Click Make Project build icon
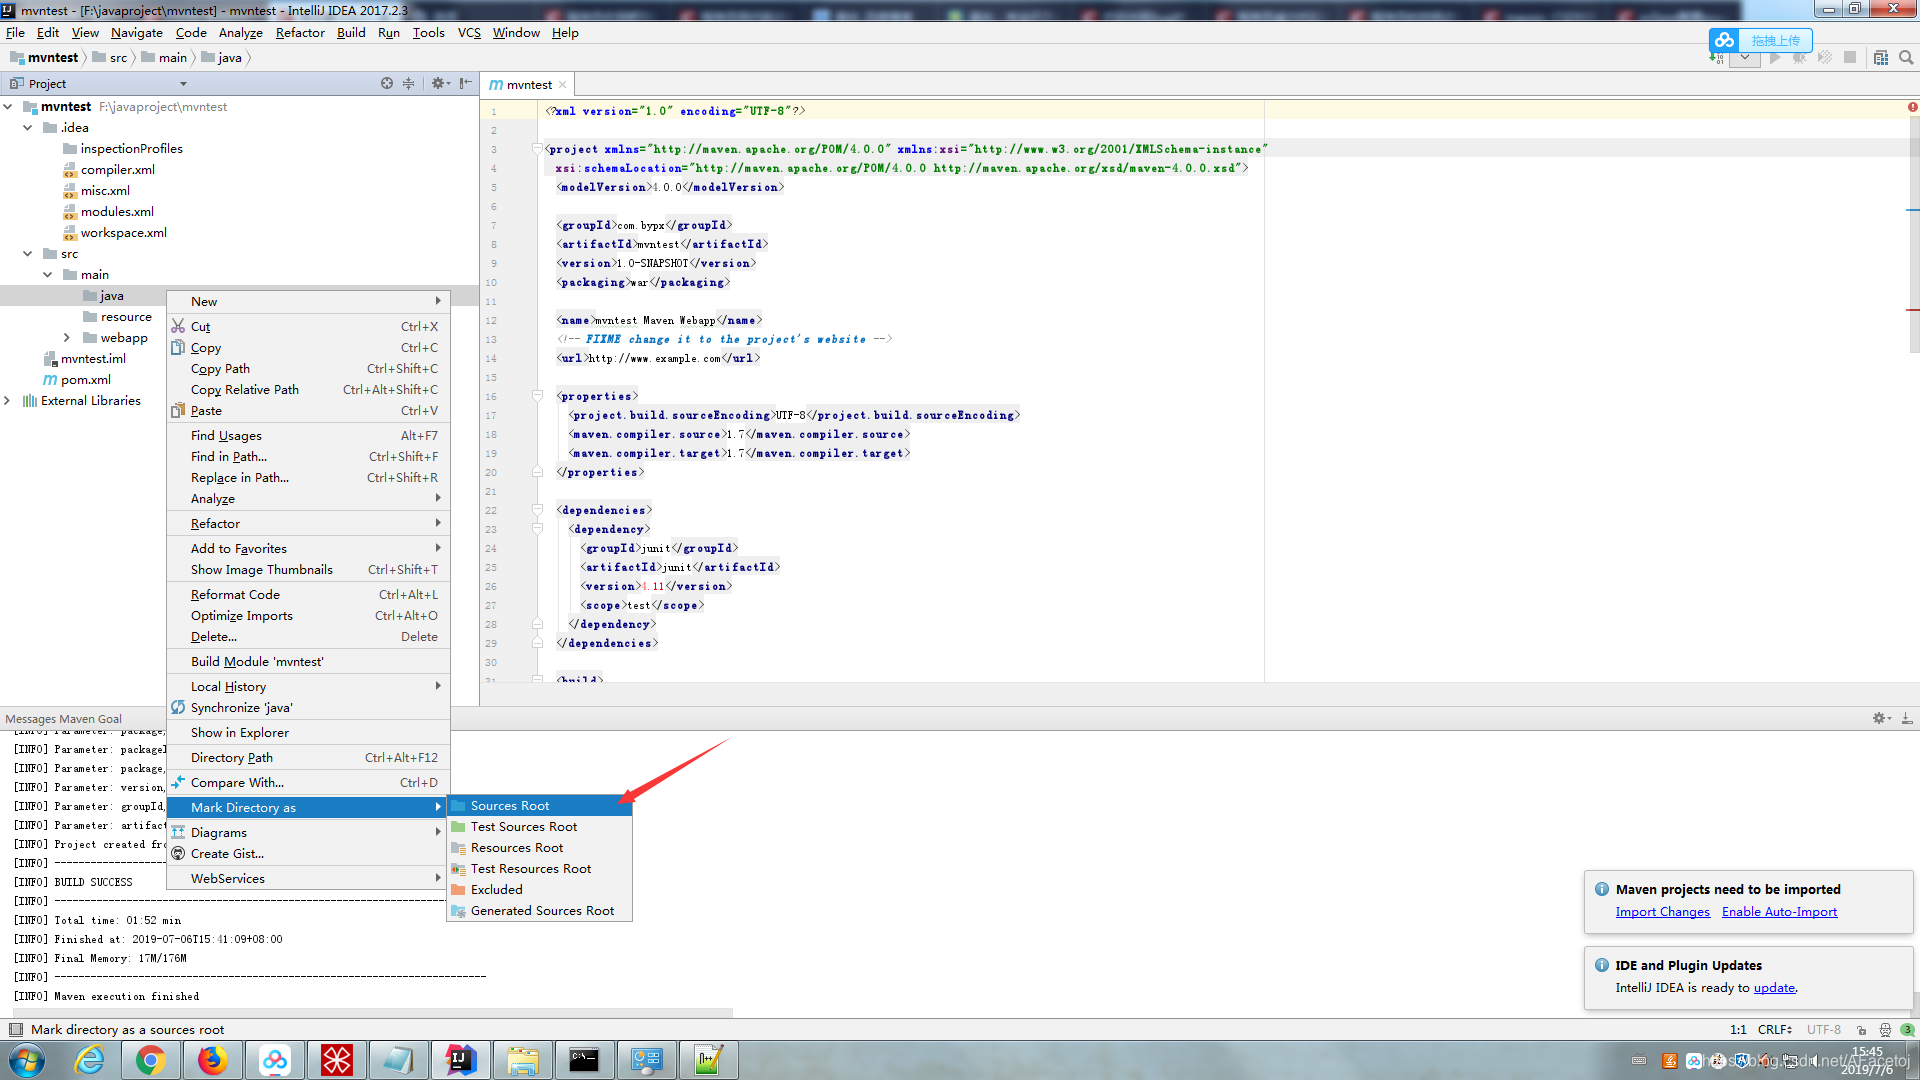Image resolution: width=1920 pixels, height=1080 pixels. [1716, 58]
